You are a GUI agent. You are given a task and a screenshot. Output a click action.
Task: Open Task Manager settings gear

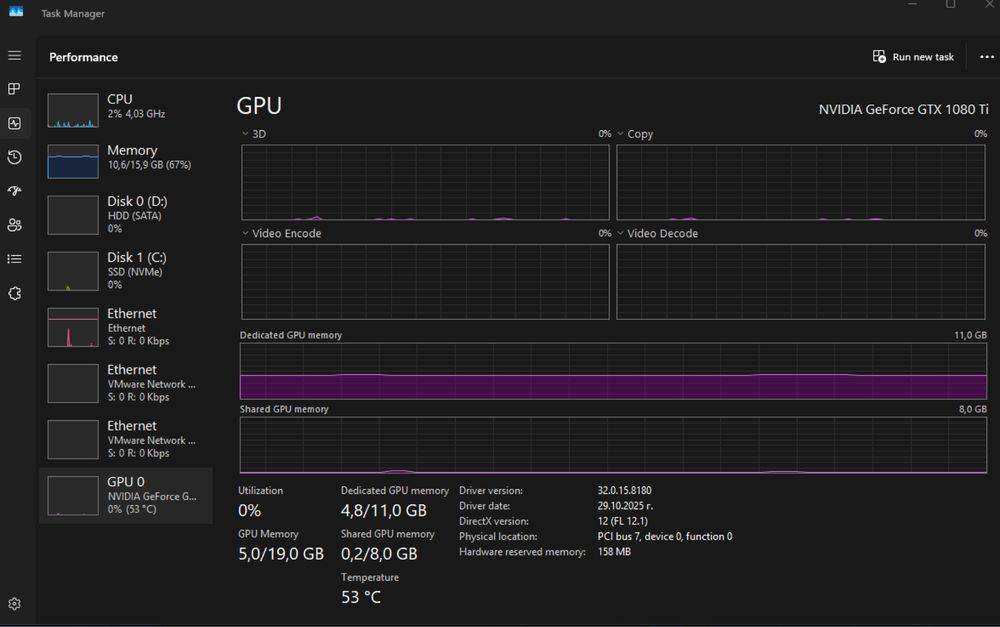14,604
